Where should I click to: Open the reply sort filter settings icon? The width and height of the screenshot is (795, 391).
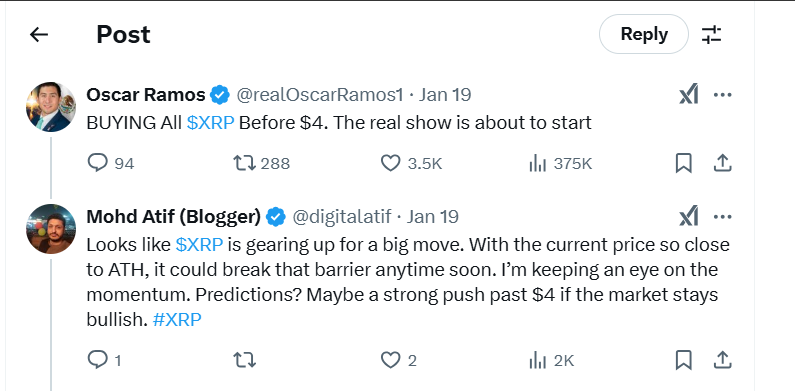click(711, 34)
